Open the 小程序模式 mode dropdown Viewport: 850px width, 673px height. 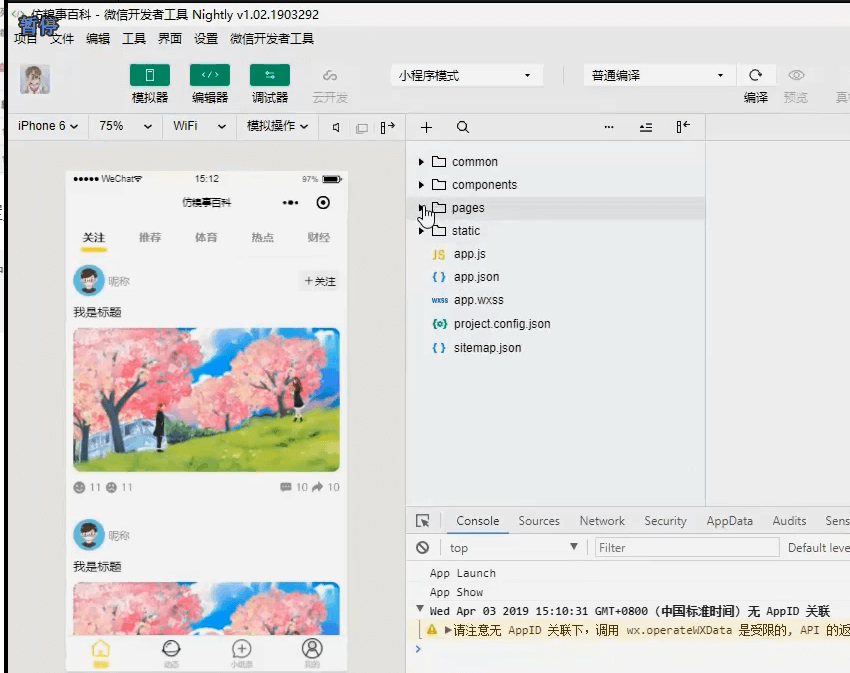click(467, 75)
